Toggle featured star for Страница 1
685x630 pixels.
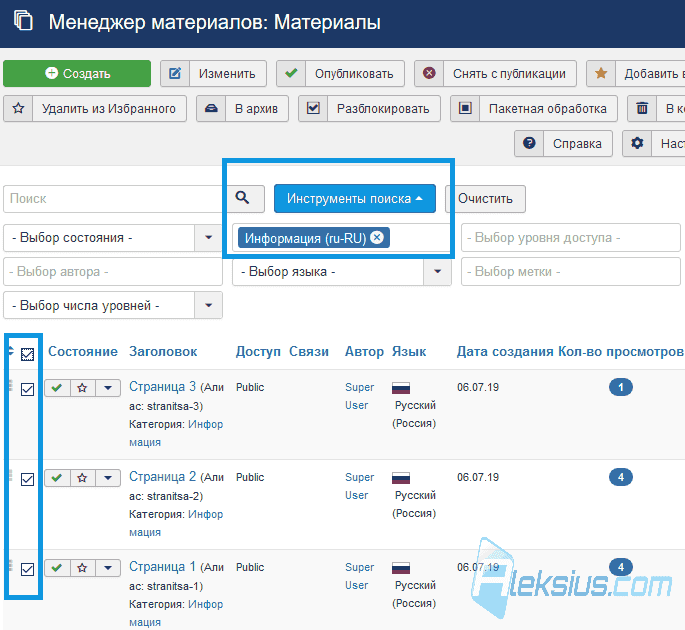click(82, 568)
